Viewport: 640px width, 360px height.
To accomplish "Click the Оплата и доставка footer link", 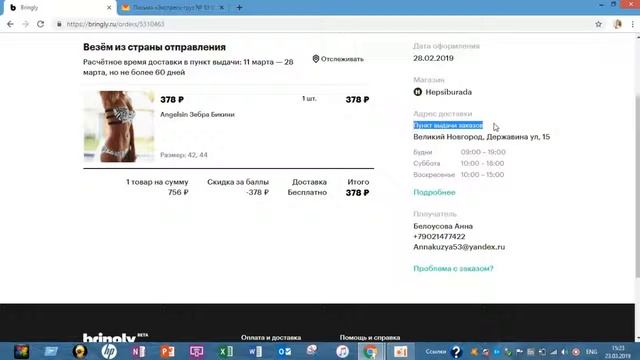I will [x=271, y=338].
